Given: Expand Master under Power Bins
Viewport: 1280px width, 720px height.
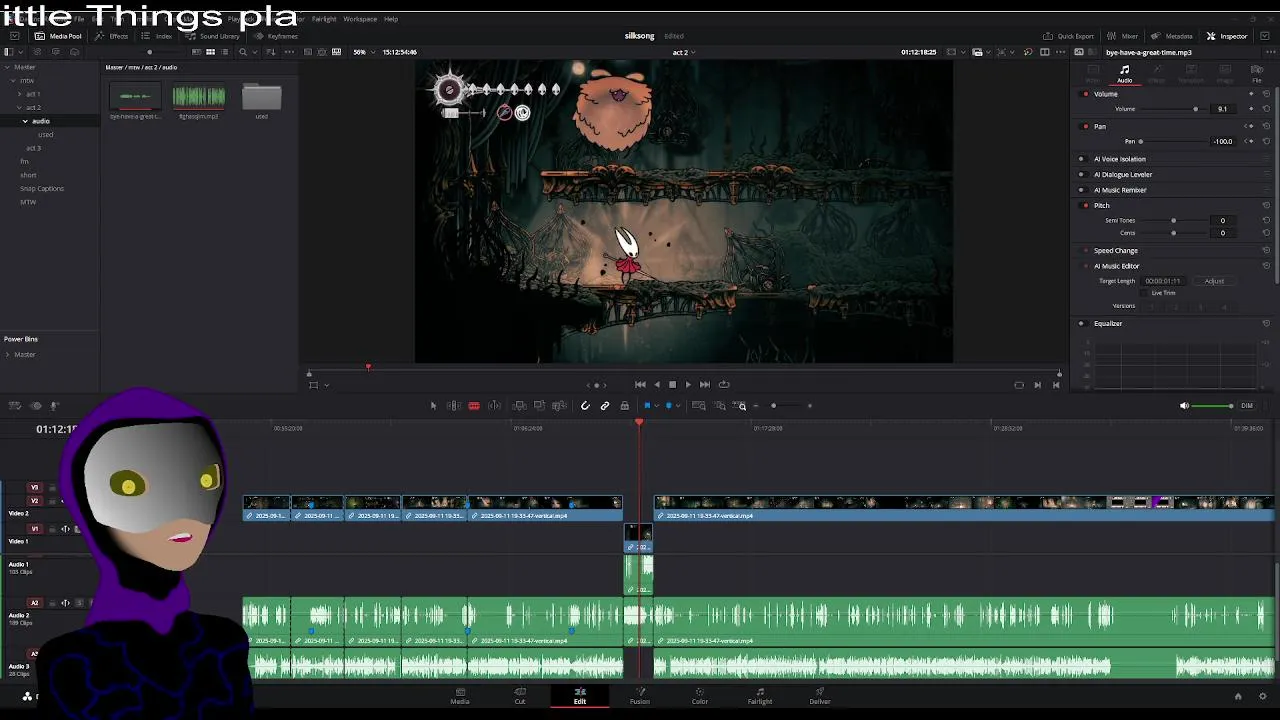Looking at the screenshot, I should [x=8, y=354].
